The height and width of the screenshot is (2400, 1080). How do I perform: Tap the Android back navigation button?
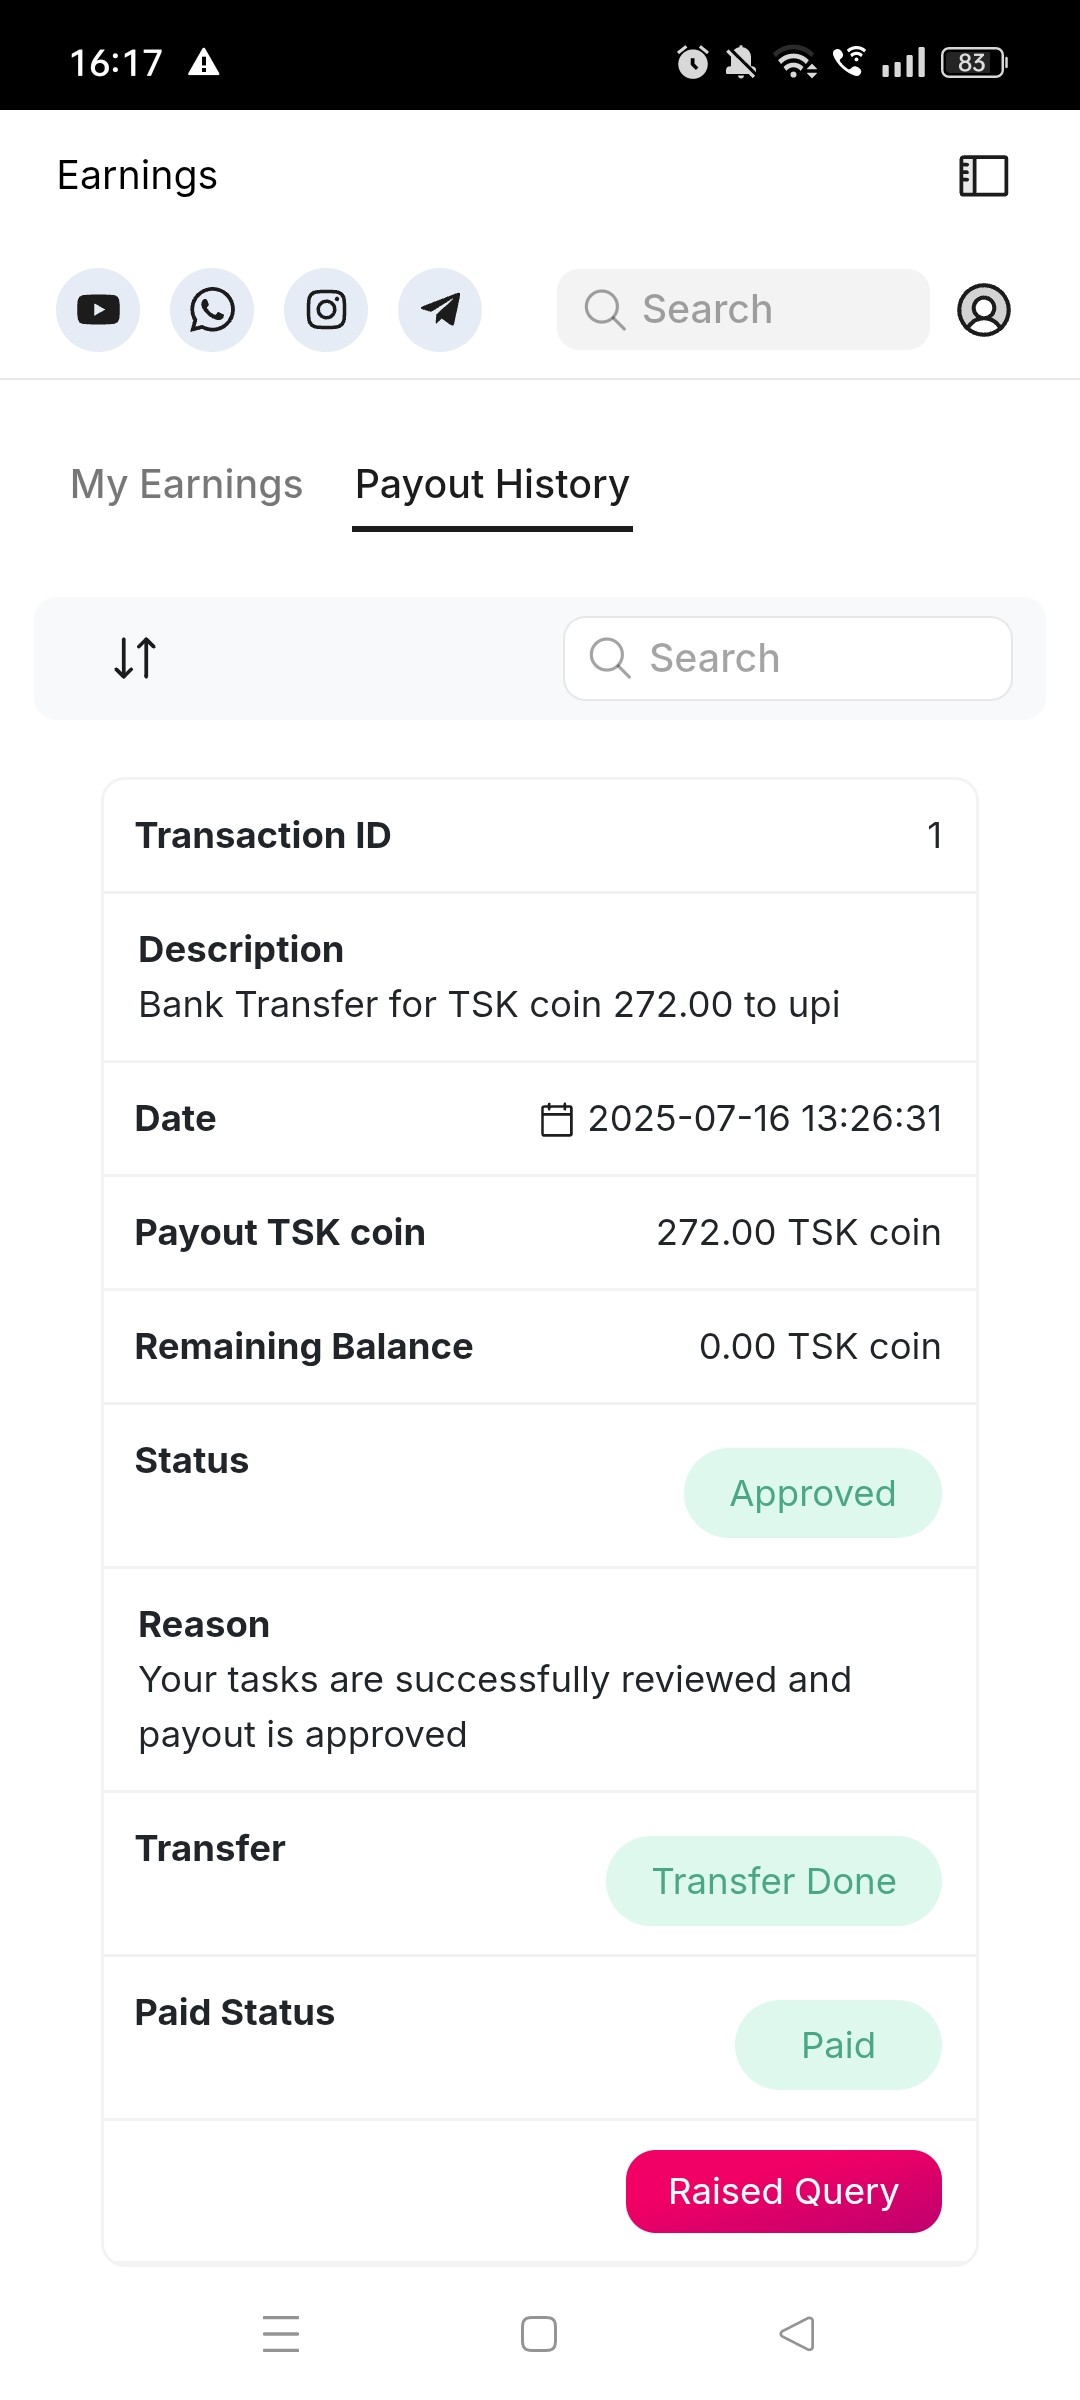(x=797, y=2334)
